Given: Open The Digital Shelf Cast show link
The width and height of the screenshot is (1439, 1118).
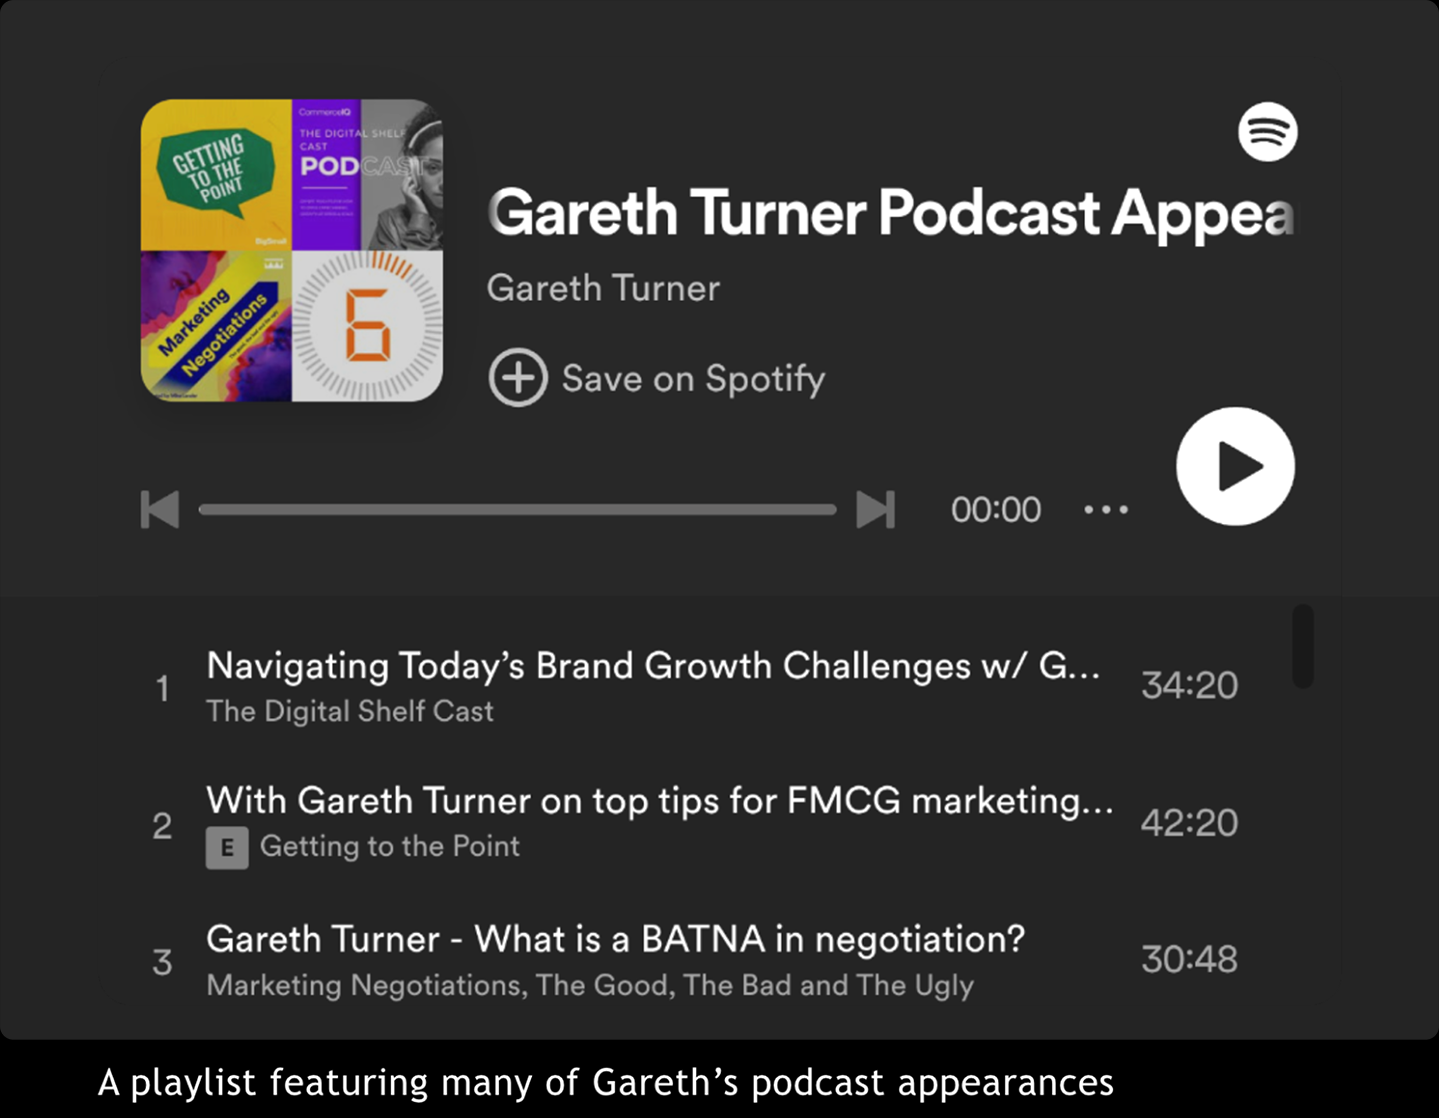Looking at the screenshot, I should click(x=350, y=711).
